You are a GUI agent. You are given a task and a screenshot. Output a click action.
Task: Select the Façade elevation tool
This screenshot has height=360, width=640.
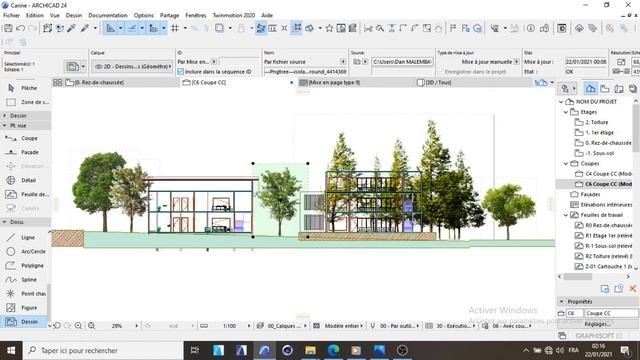tap(24, 152)
